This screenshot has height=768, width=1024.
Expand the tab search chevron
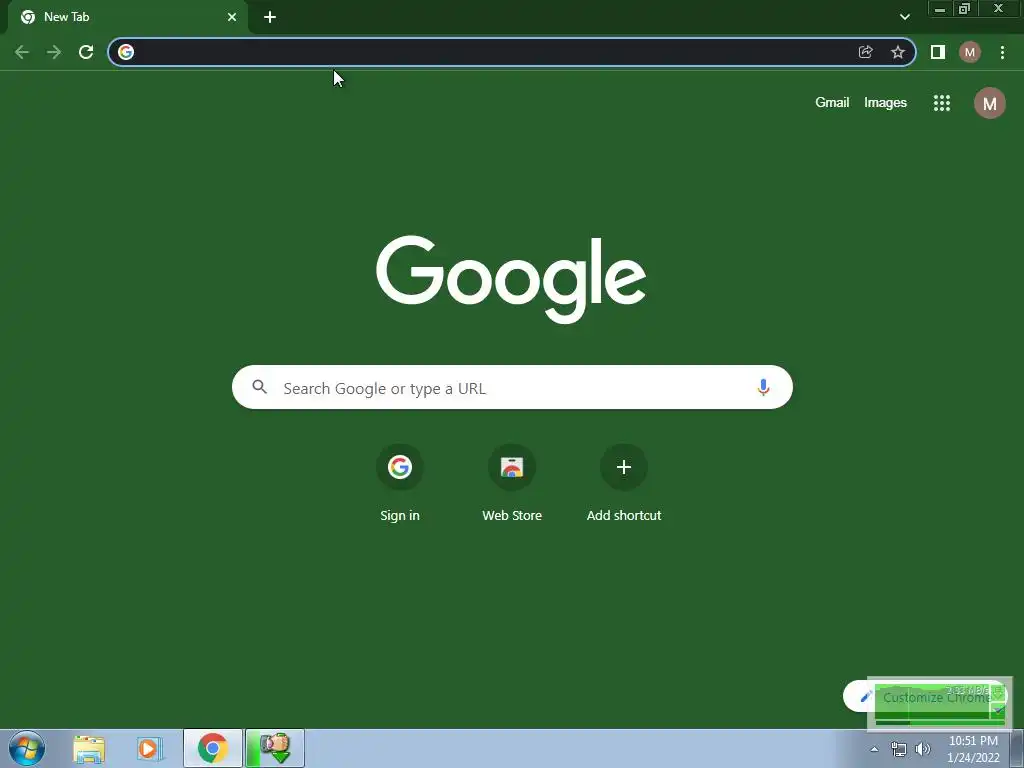904,17
